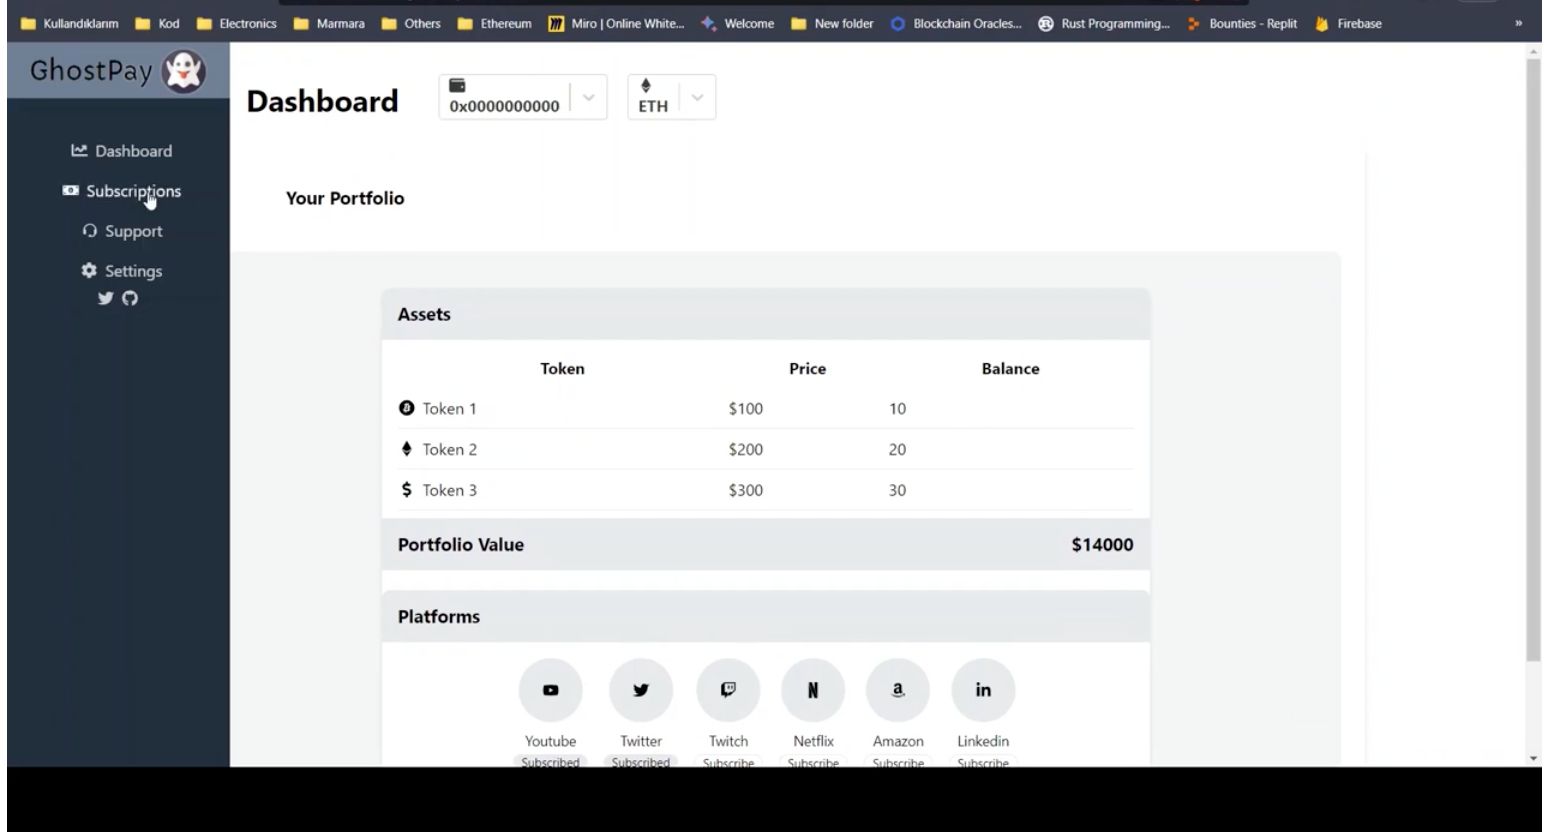Screen dimensions: 1544x832
Task: Select the Youtube platform icon
Action: (x=550, y=690)
